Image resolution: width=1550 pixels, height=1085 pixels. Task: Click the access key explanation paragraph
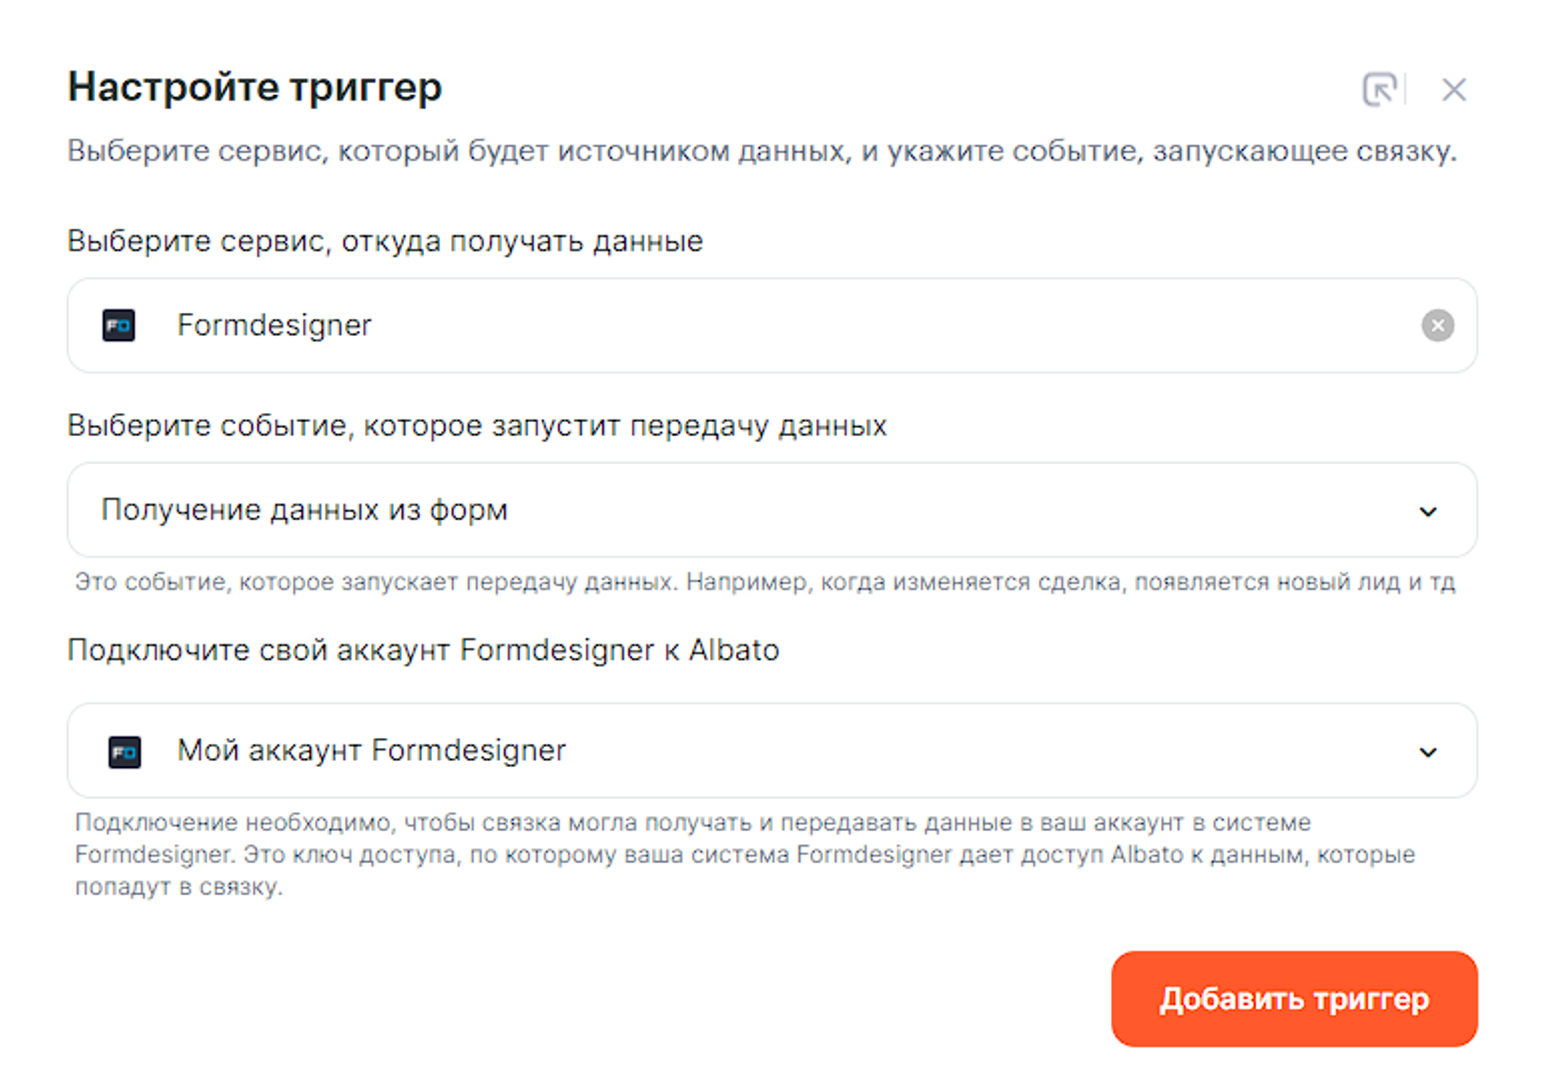tap(745, 855)
